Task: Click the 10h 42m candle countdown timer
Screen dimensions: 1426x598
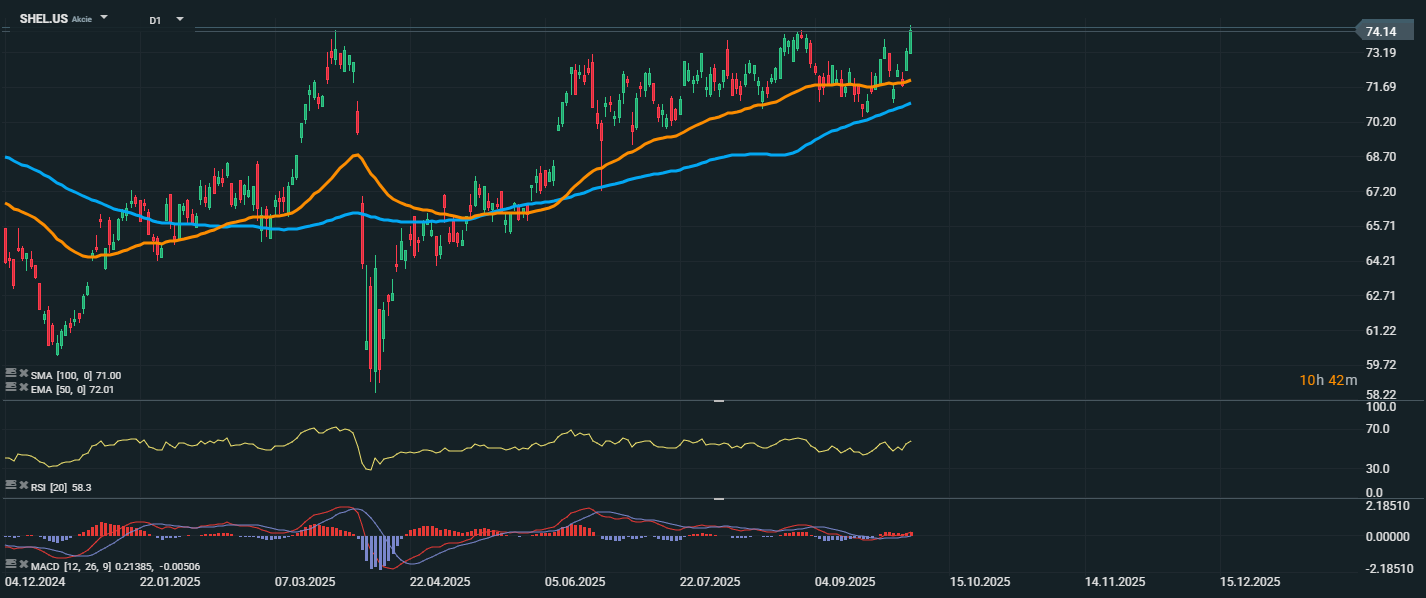Action: point(1328,380)
